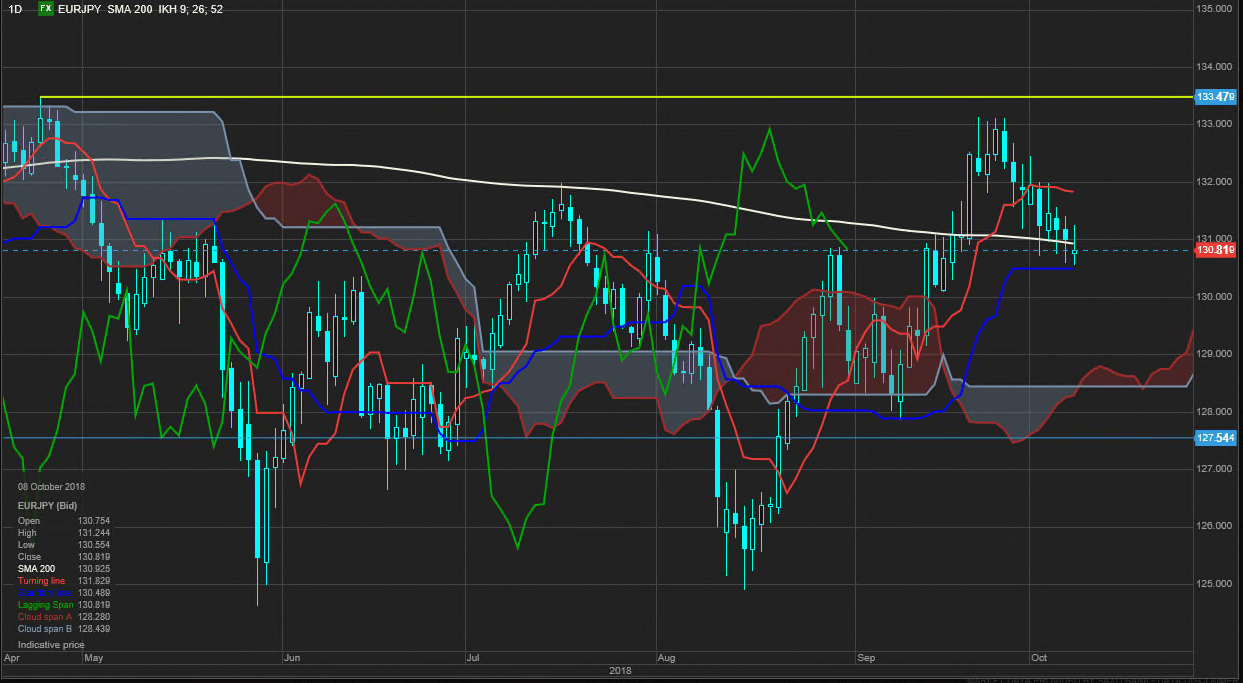The width and height of the screenshot is (1243, 683).
Task: Click the Close label in the legend
Action: [29, 557]
